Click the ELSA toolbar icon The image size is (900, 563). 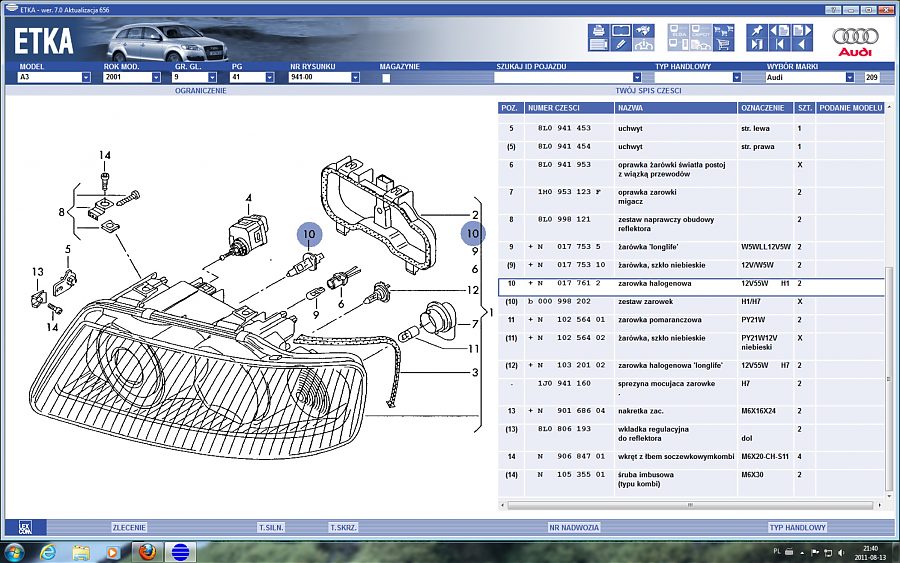click(x=678, y=30)
